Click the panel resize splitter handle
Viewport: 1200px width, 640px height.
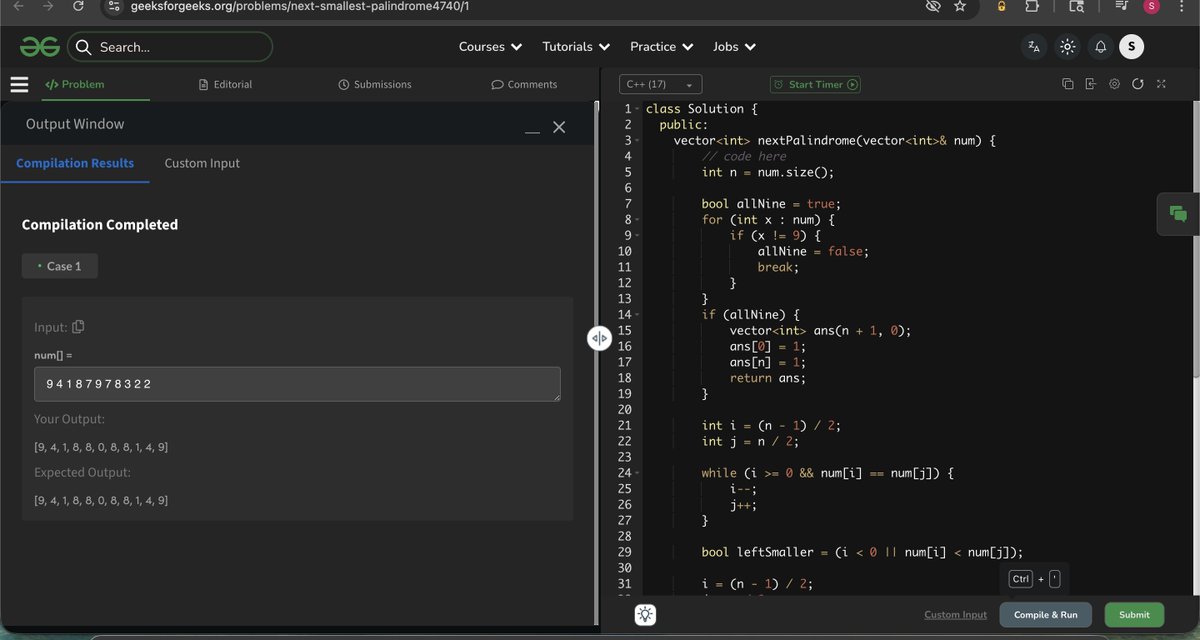[x=599, y=338]
